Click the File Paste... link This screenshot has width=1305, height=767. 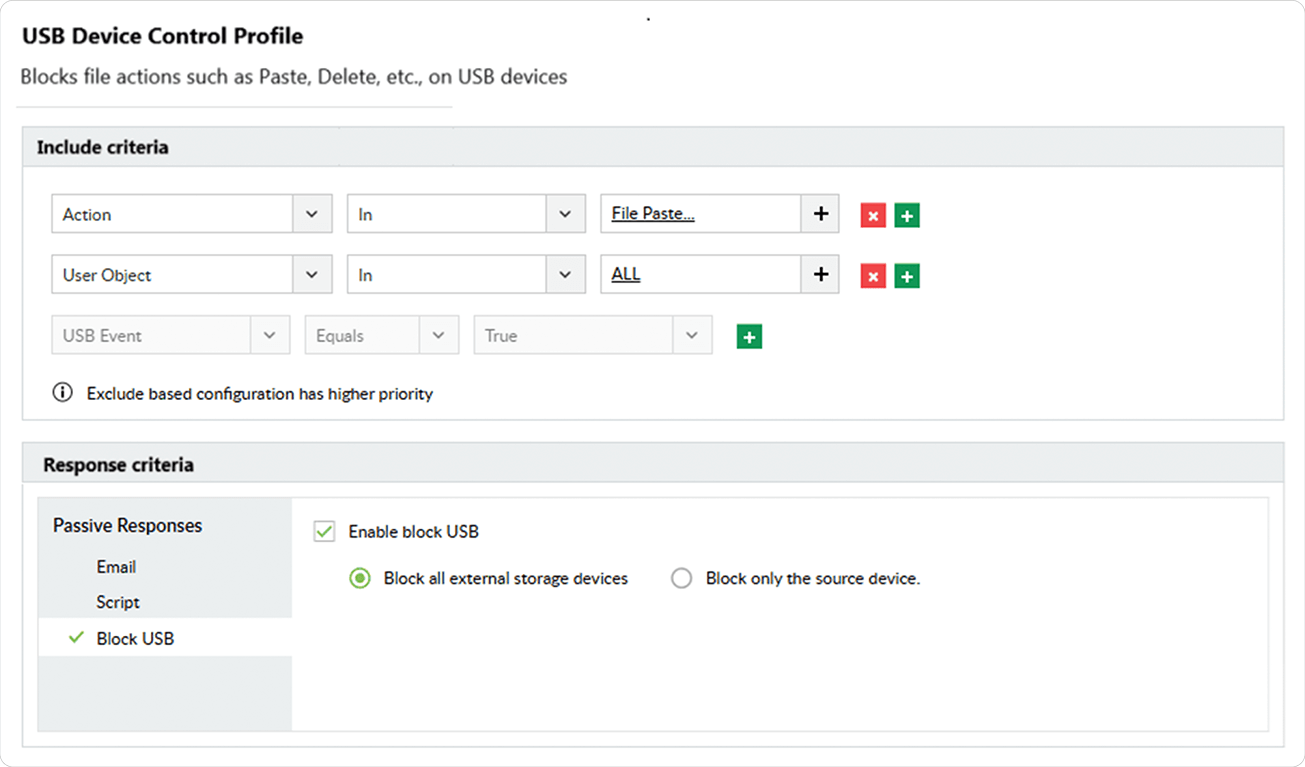[653, 214]
